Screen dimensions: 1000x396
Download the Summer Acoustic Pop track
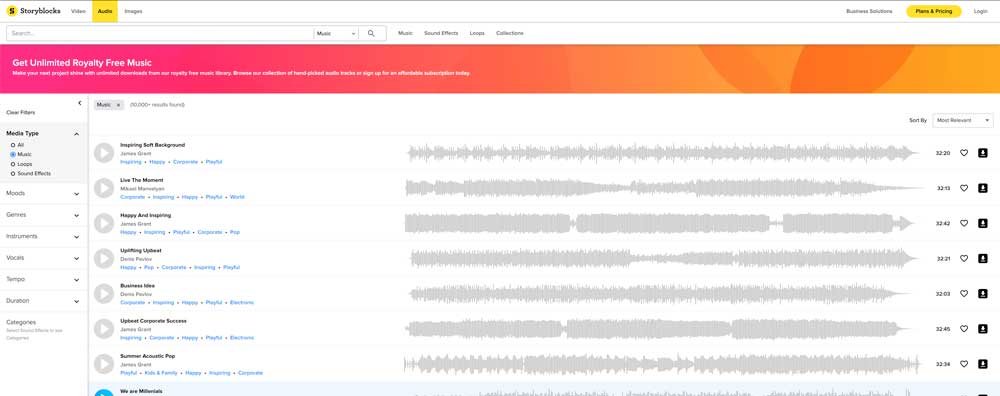[983, 364]
